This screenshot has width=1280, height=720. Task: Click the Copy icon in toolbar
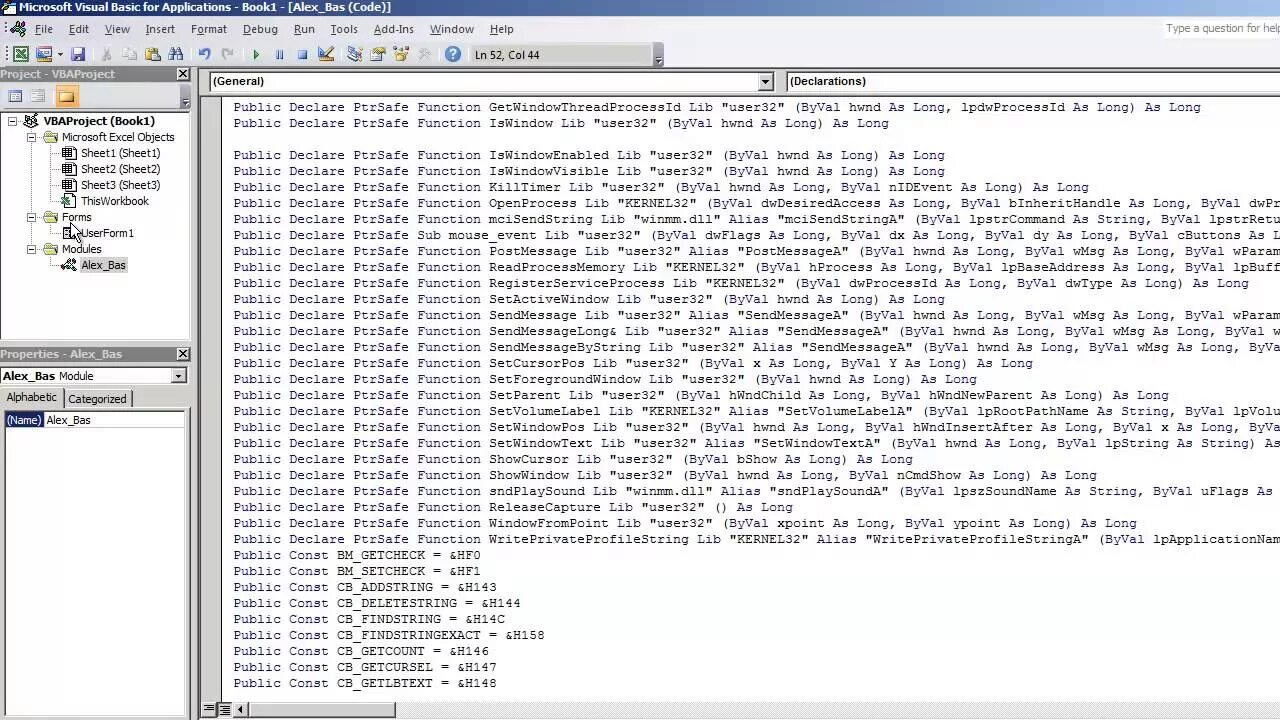(x=129, y=54)
